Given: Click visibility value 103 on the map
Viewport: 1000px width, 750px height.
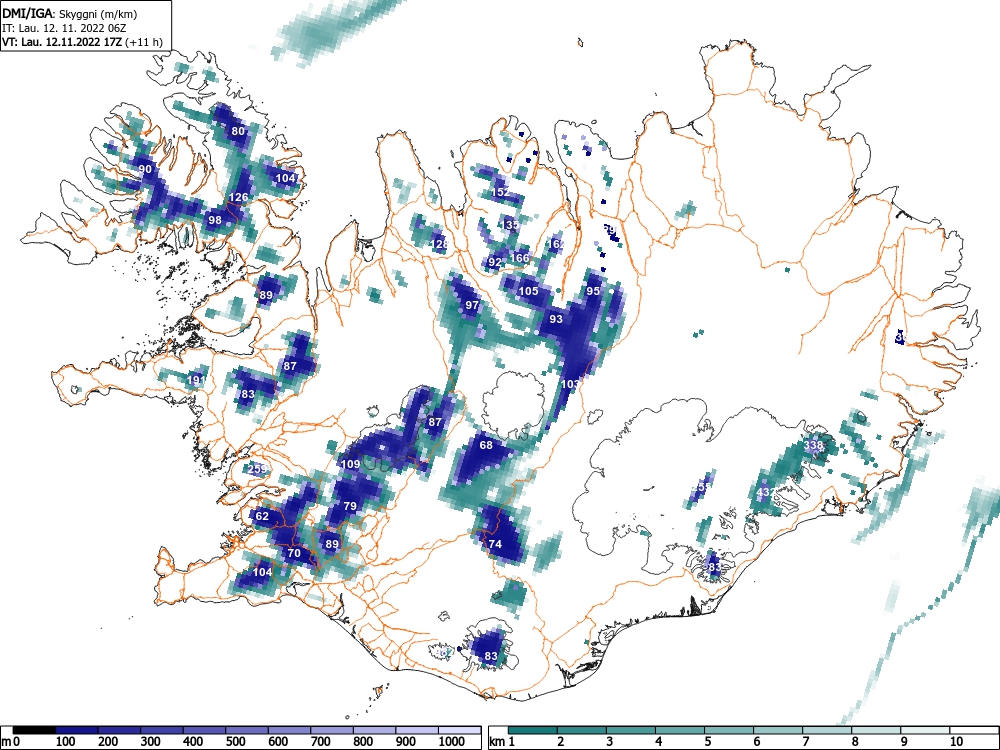Looking at the screenshot, I should pos(570,384).
